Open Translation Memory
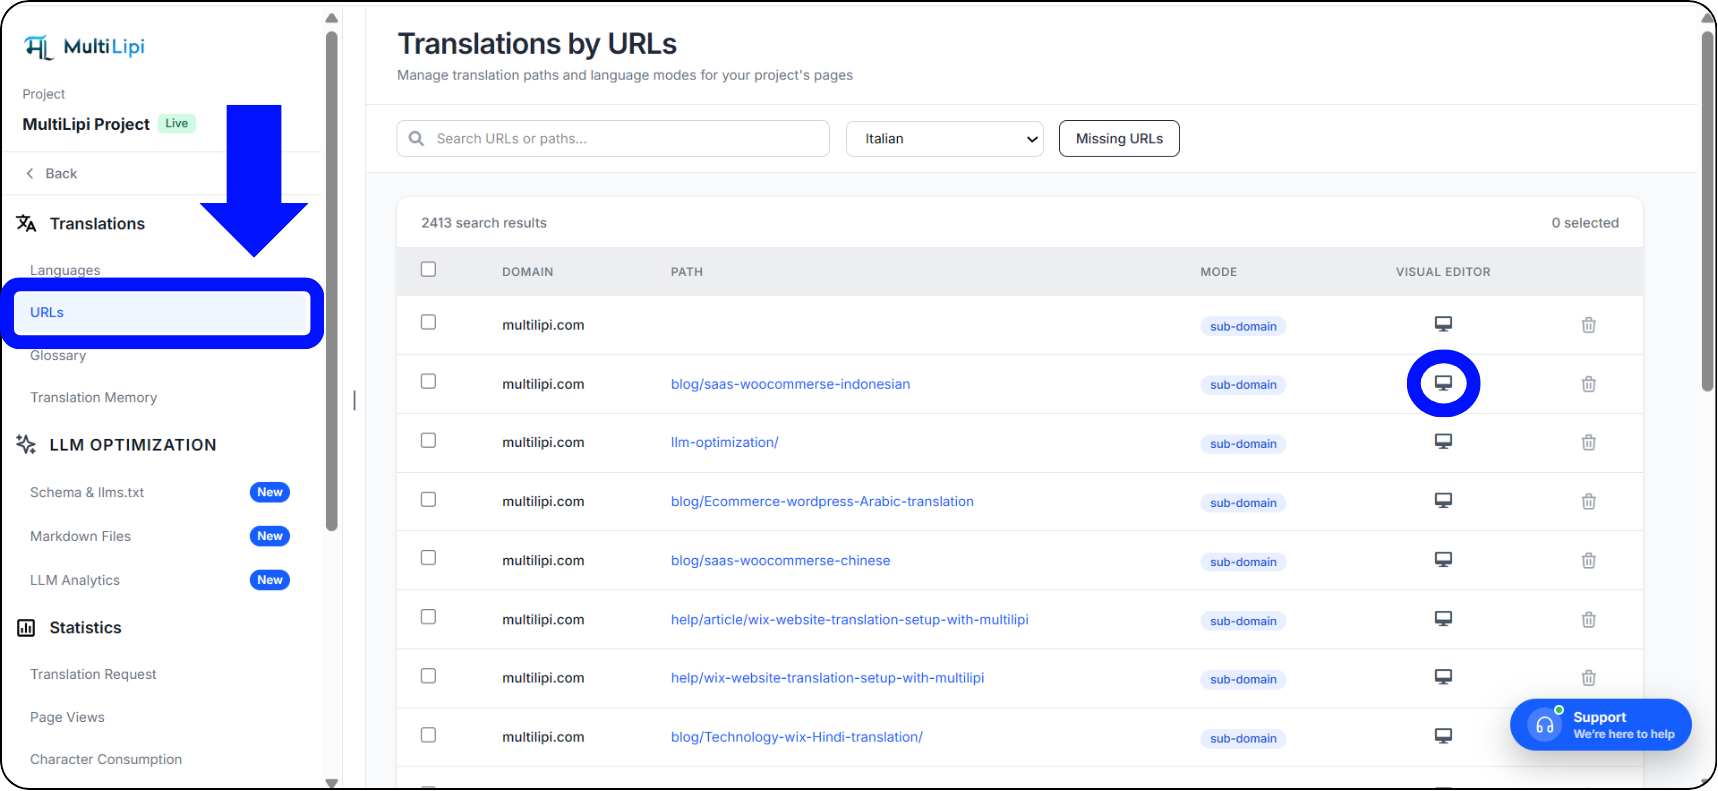This screenshot has width=1718, height=791. pyautogui.click(x=93, y=398)
